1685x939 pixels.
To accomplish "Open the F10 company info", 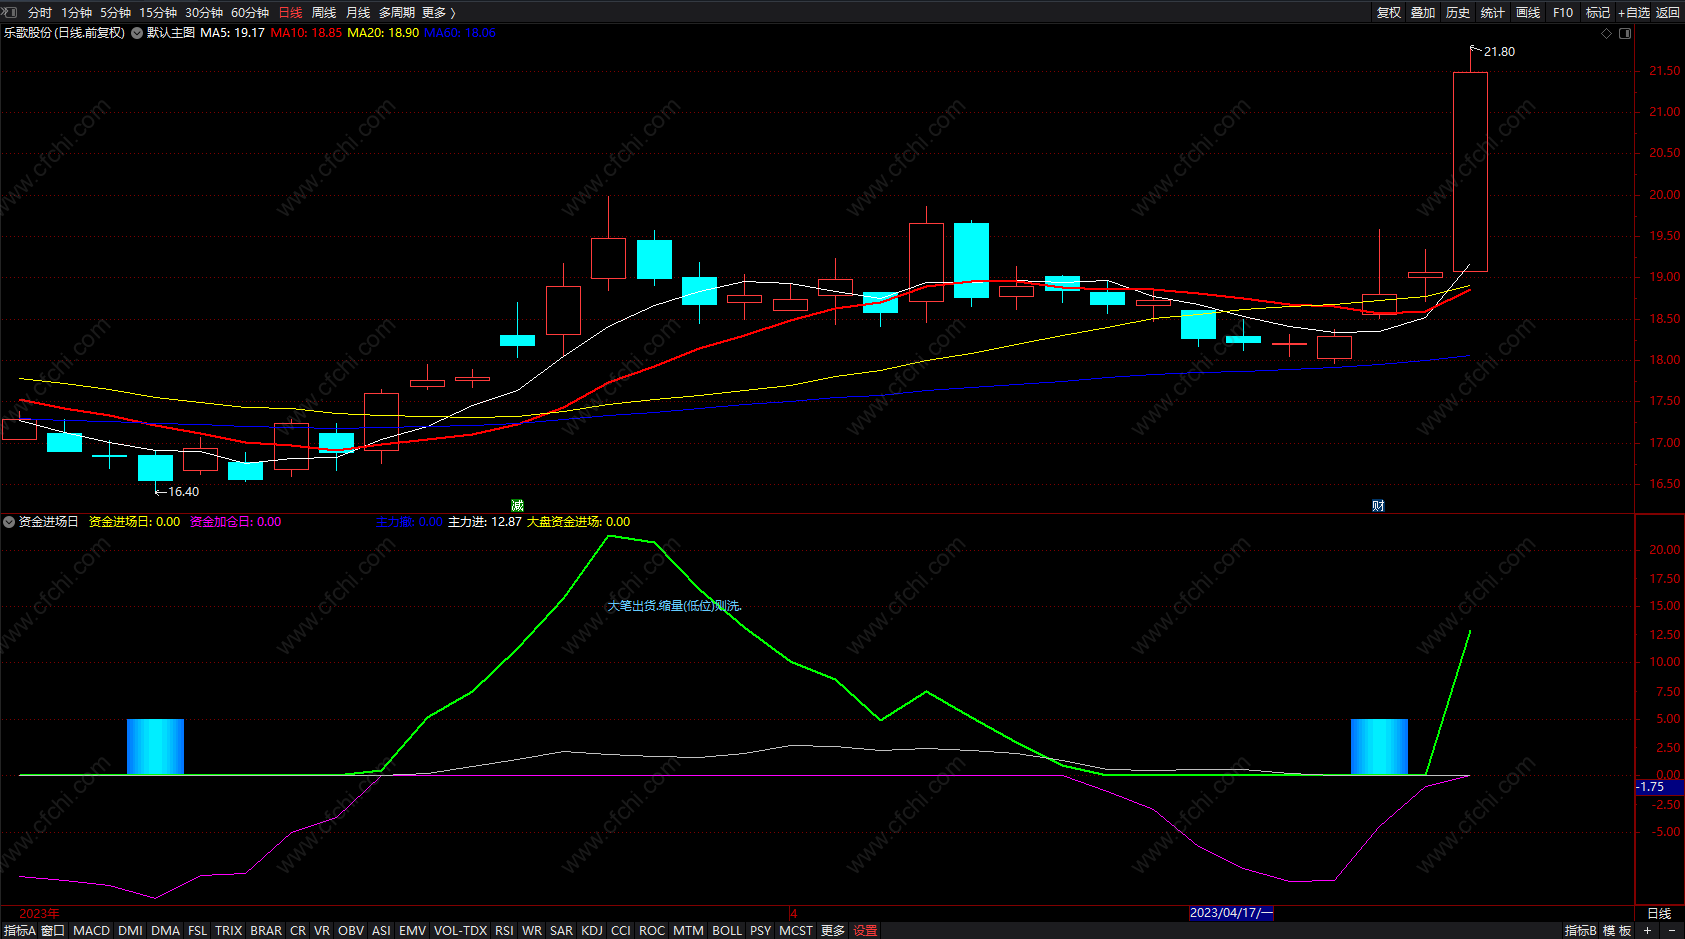I will tap(1563, 12).
